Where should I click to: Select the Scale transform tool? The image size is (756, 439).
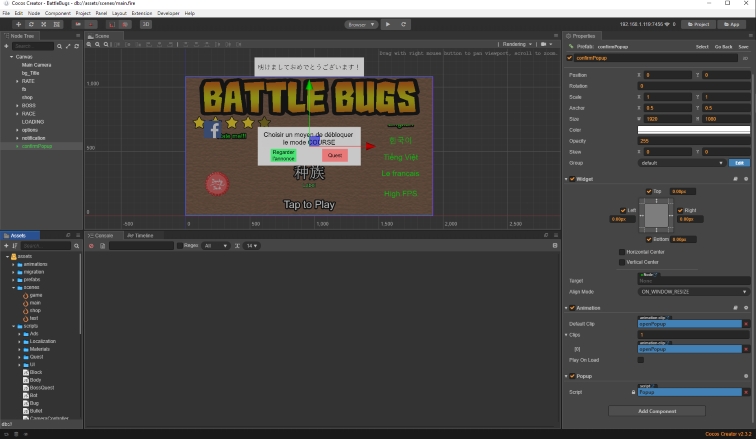pos(43,24)
